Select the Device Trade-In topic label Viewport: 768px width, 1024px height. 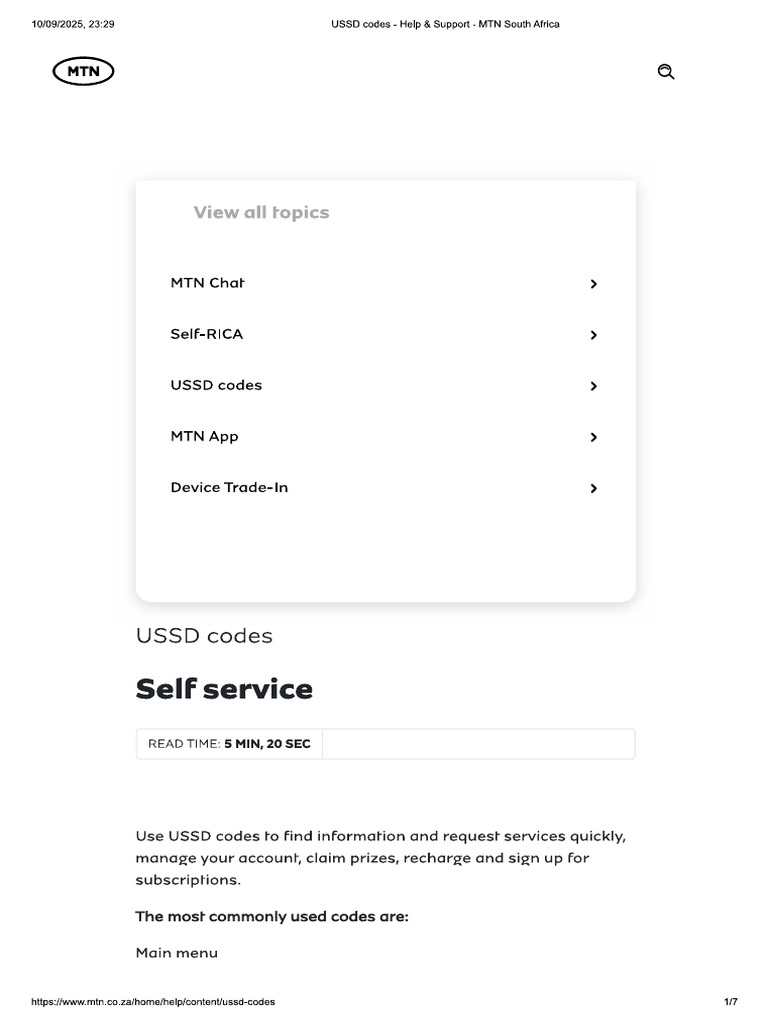(x=229, y=487)
